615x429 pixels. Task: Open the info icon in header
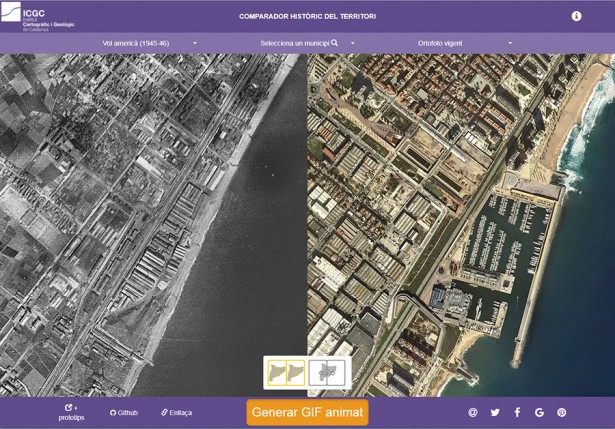point(576,16)
